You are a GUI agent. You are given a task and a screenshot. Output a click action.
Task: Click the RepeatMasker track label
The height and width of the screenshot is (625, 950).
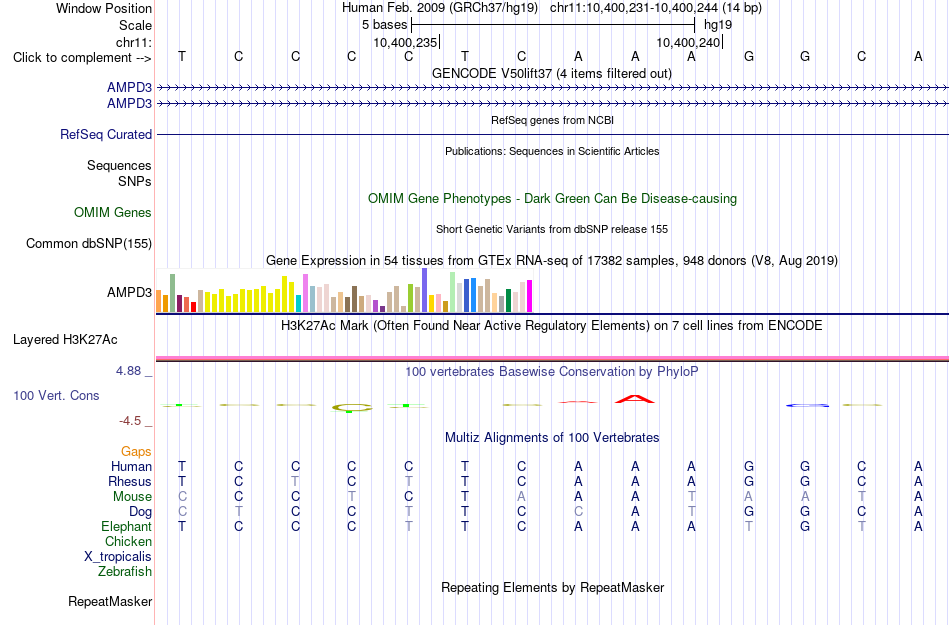point(110,601)
